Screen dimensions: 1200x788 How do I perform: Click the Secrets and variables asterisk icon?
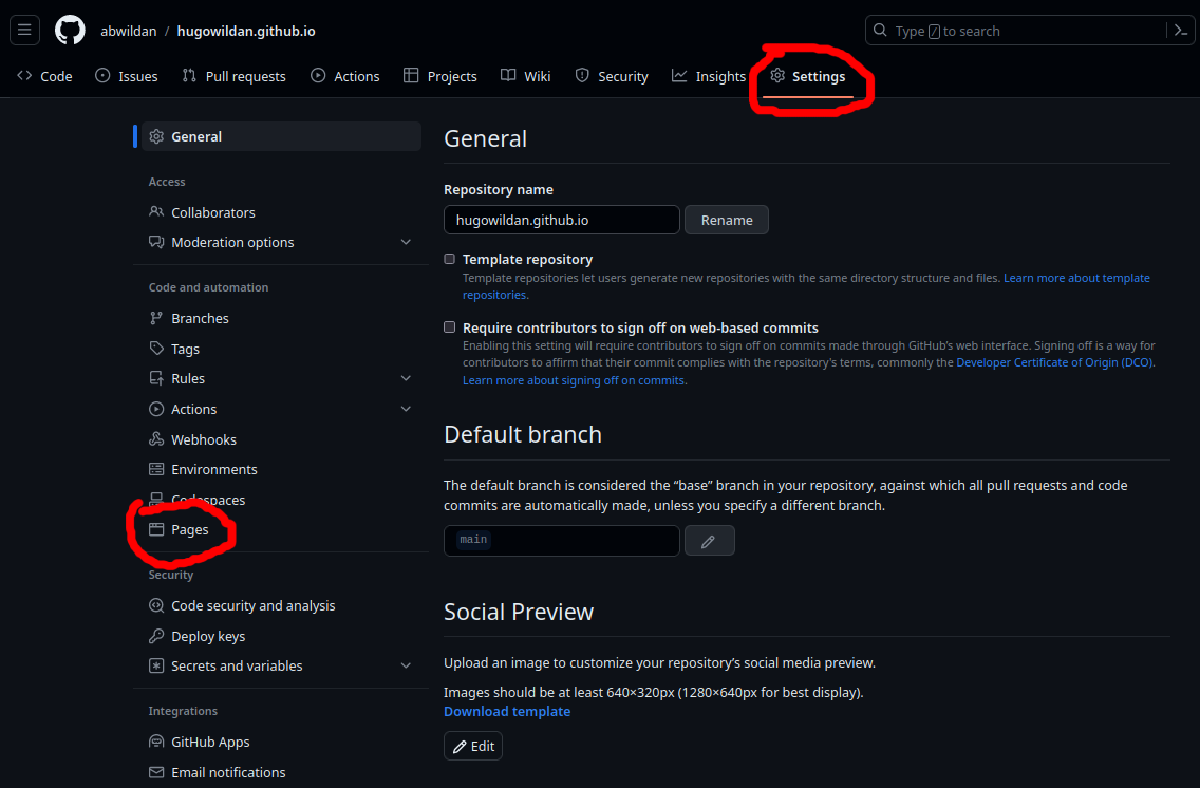[156, 666]
